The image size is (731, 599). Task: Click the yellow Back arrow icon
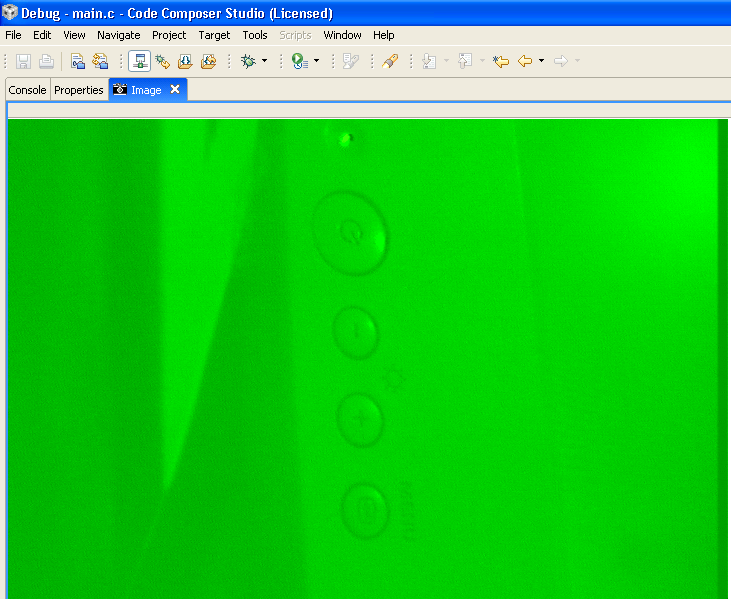pos(525,61)
